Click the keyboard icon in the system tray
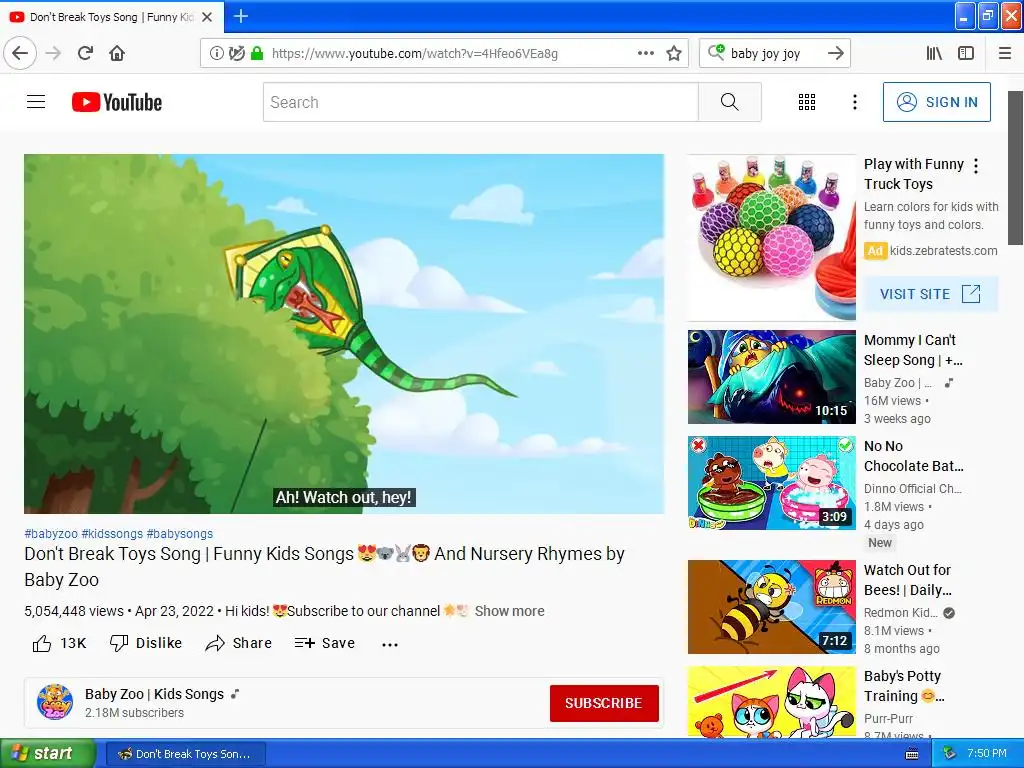Image resolution: width=1024 pixels, height=768 pixels. click(x=912, y=754)
